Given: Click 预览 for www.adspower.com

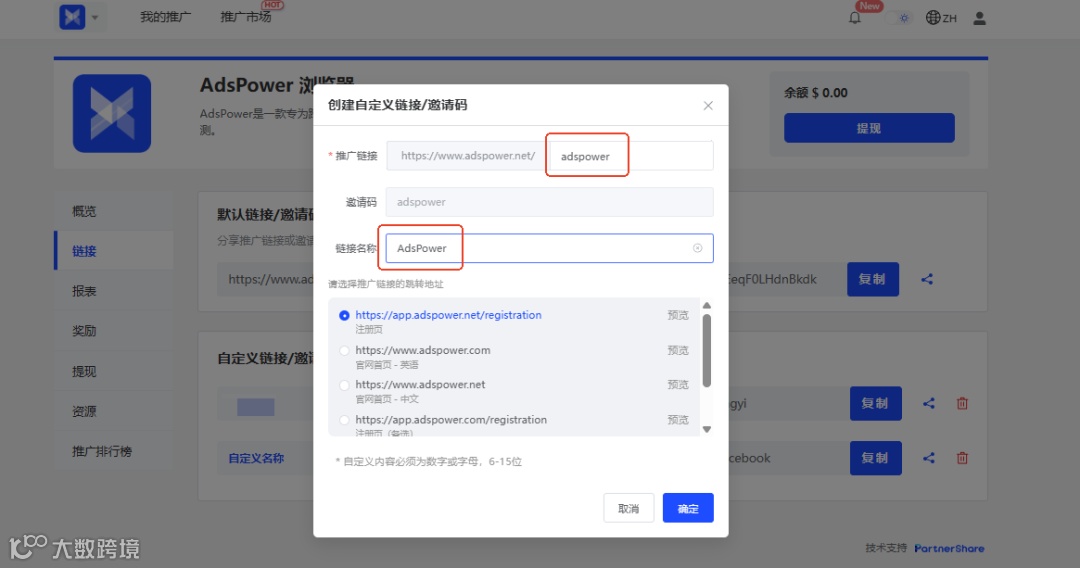Looking at the screenshot, I should click(678, 350).
